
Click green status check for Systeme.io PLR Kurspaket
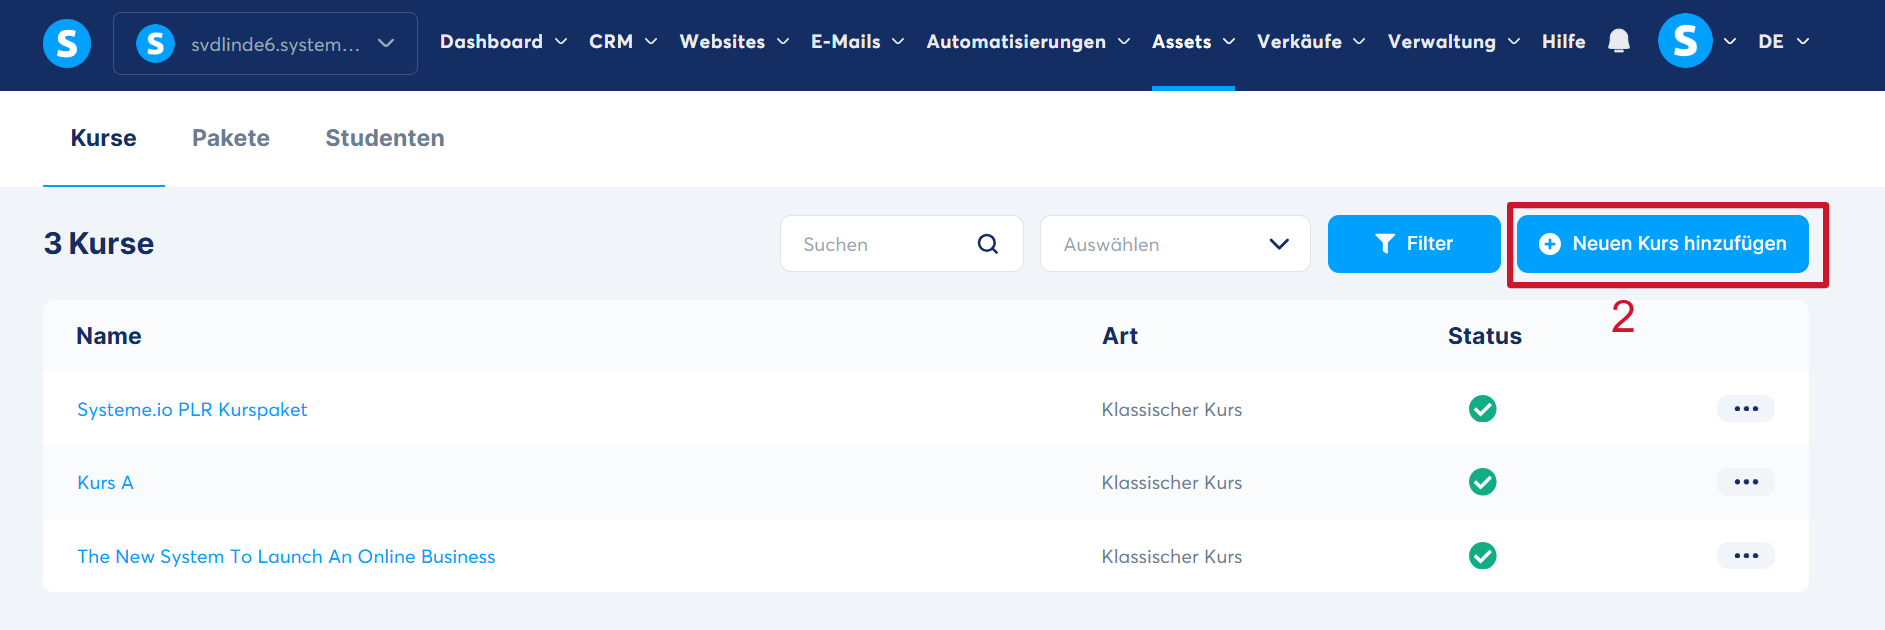click(x=1483, y=409)
